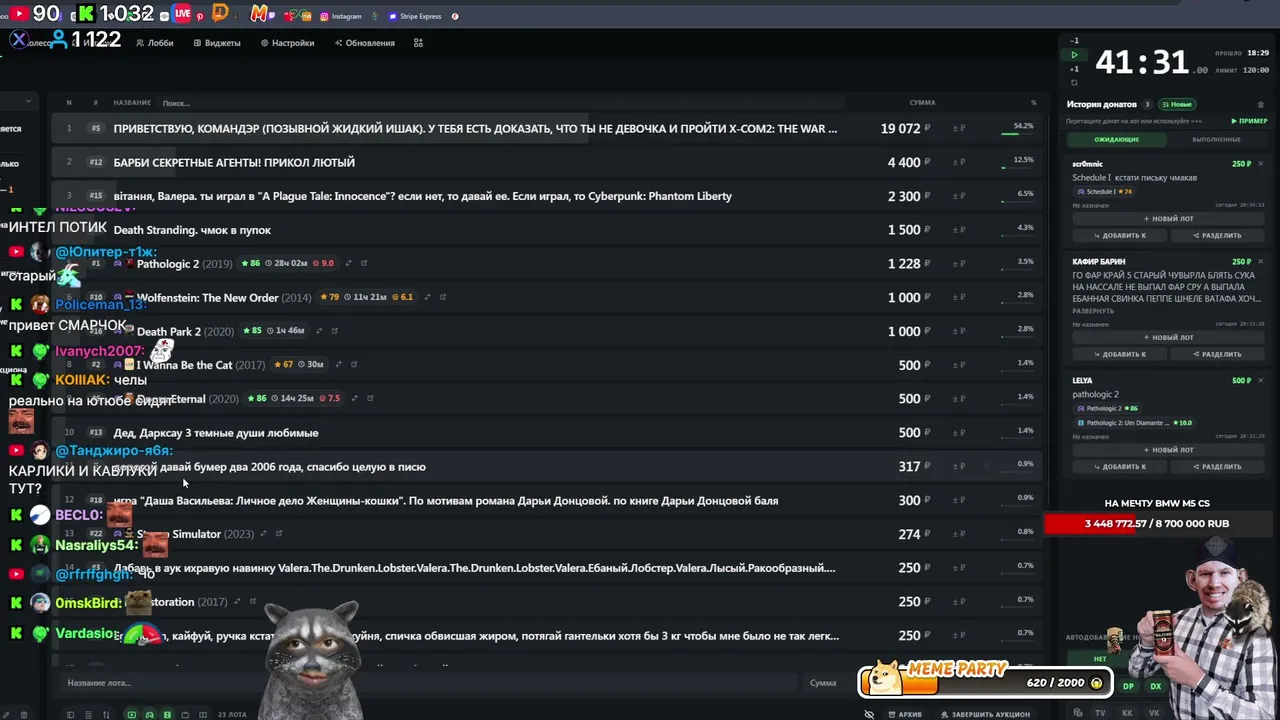Create new lot from LELYA donation
This screenshot has height=720, width=1280.
(1168, 450)
